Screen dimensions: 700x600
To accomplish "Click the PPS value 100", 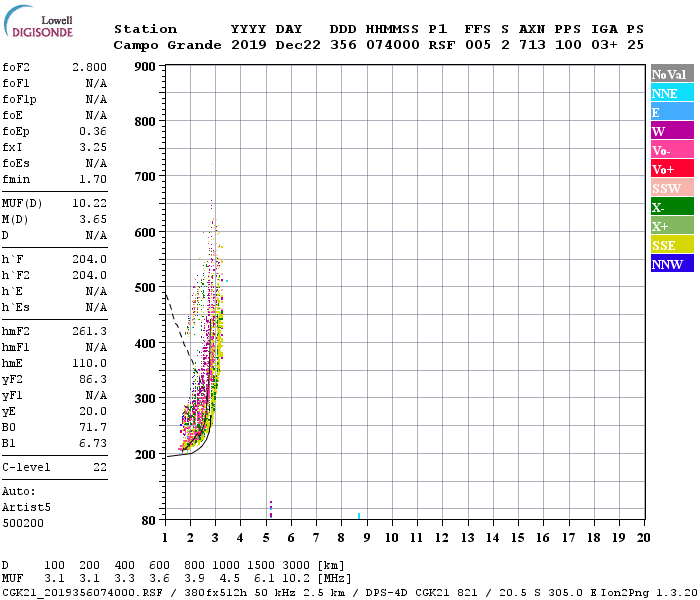I will 568,45.
